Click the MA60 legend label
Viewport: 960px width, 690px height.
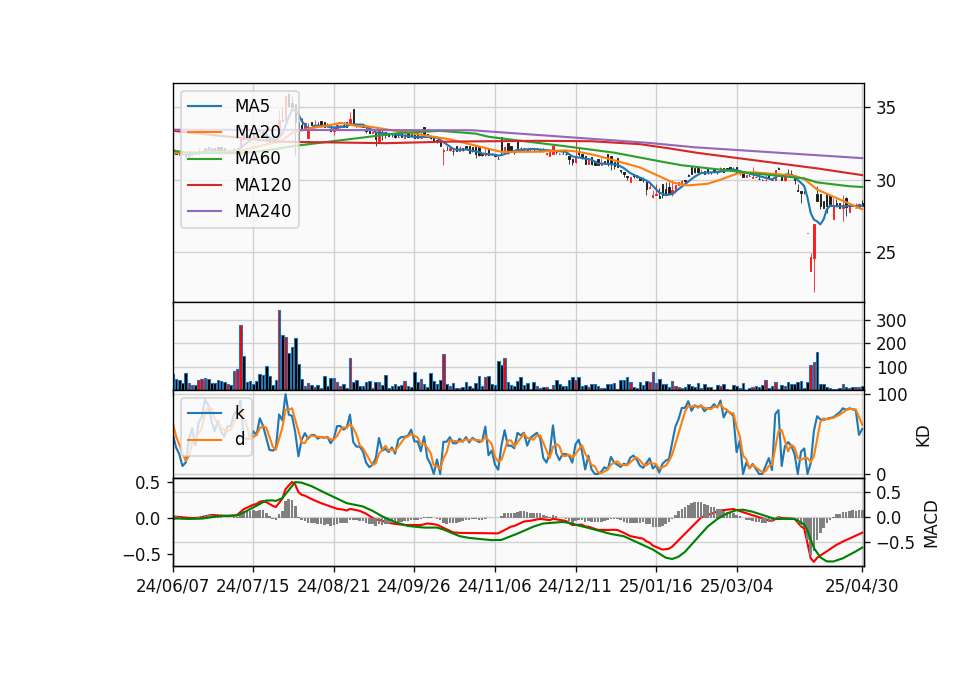[x=257, y=159]
